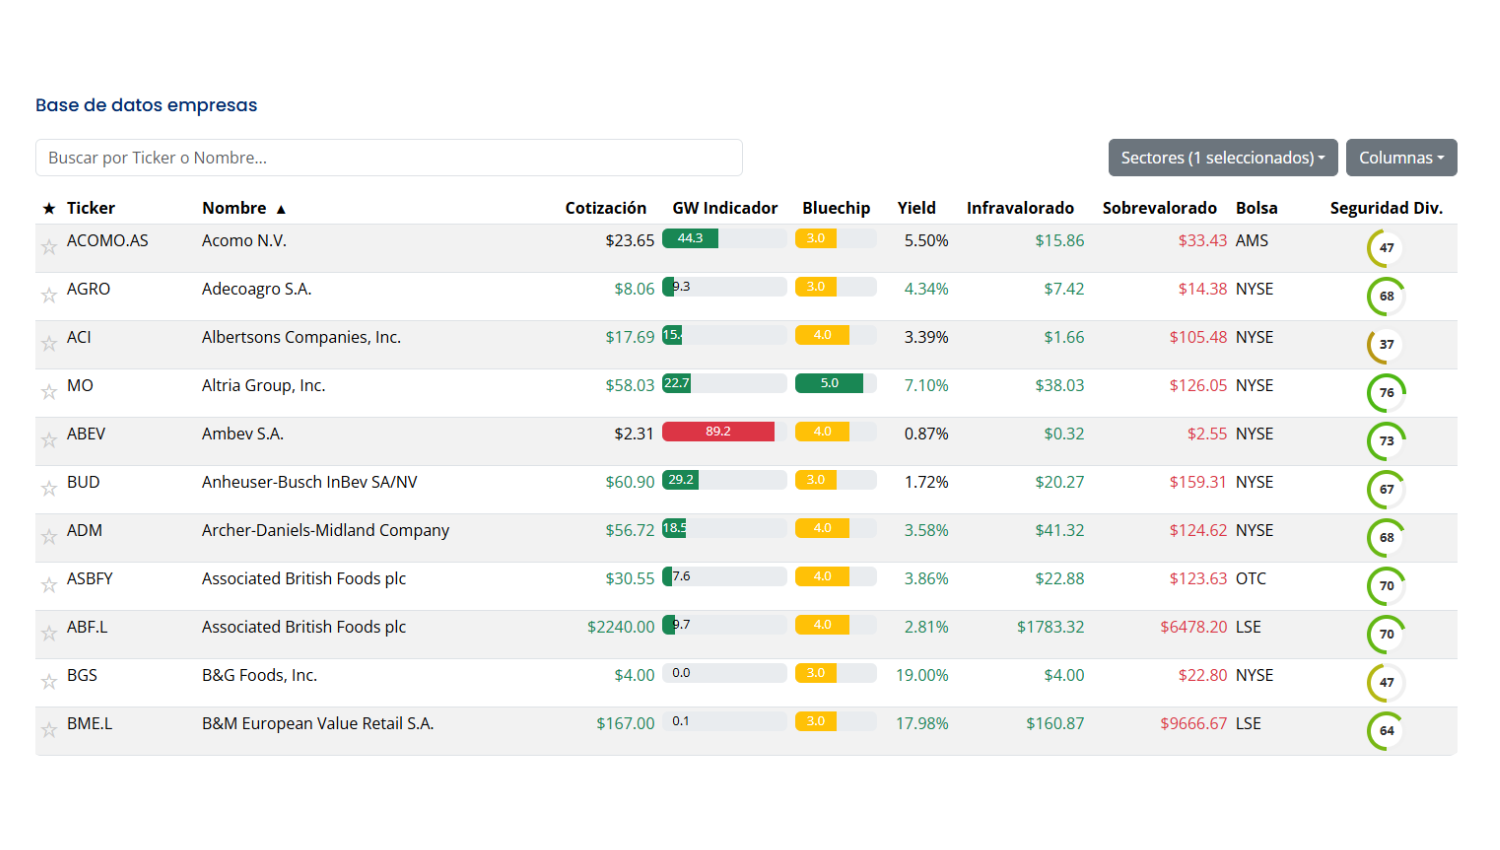Sort table by GW Indicador header
This screenshot has height=850, width=1500.
point(724,208)
